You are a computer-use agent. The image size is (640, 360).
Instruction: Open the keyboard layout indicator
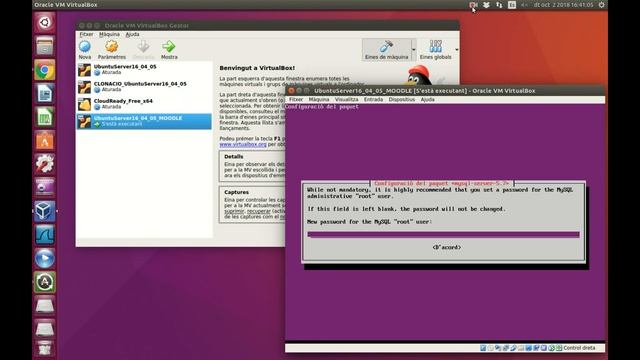coord(512,5)
